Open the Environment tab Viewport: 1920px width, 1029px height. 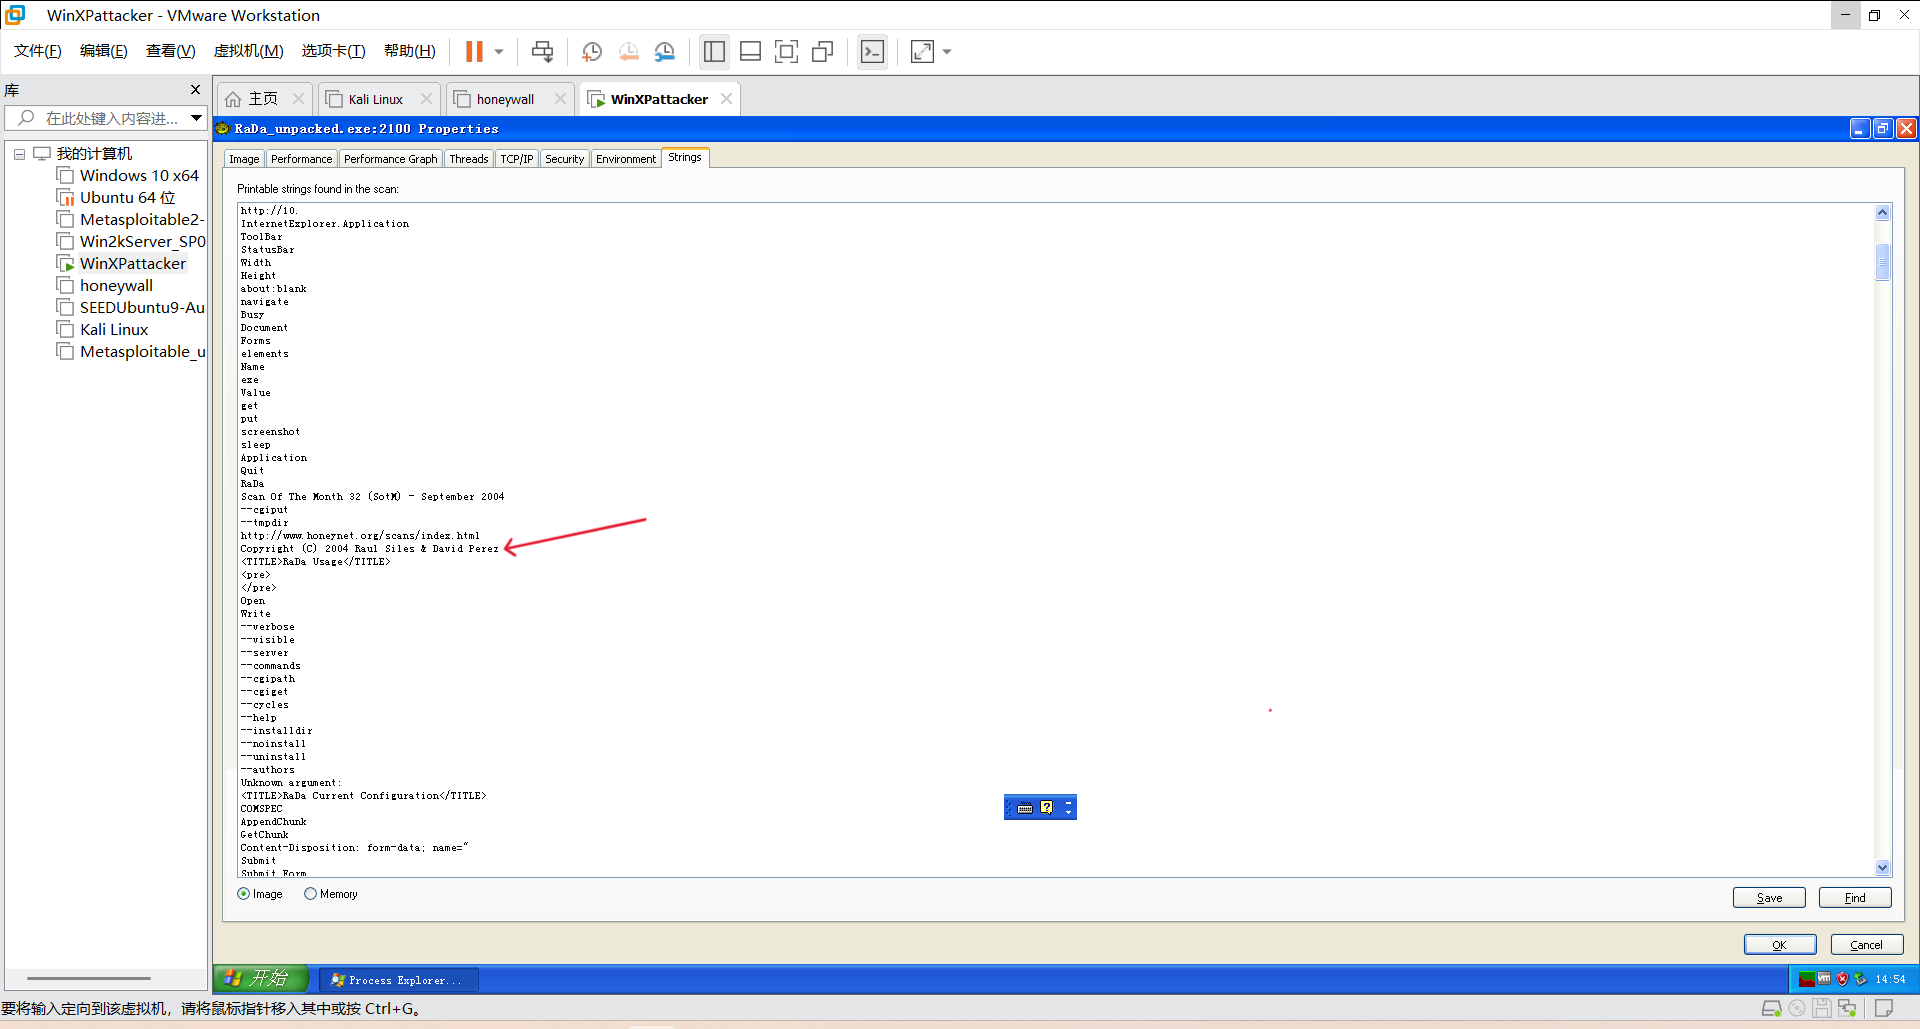(x=626, y=159)
